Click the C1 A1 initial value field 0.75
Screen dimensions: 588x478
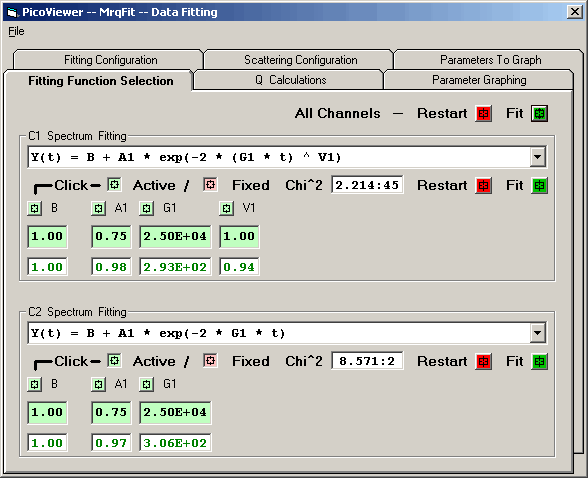pyautogui.click(x=111, y=237)
